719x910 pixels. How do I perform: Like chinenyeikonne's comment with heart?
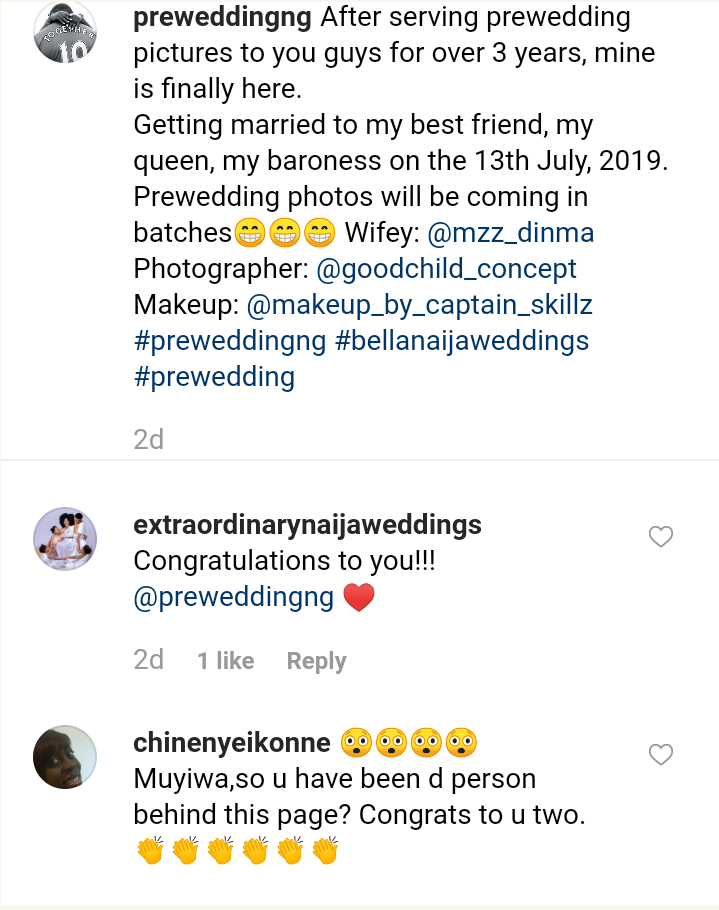[x=661, y=754]
